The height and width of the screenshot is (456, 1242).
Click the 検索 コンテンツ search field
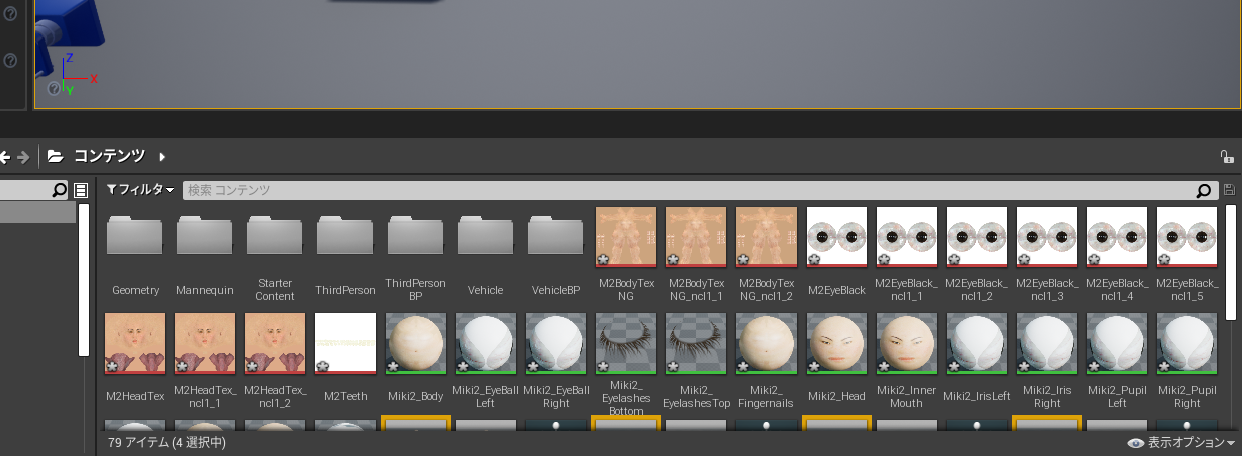[x=688, y=190]
